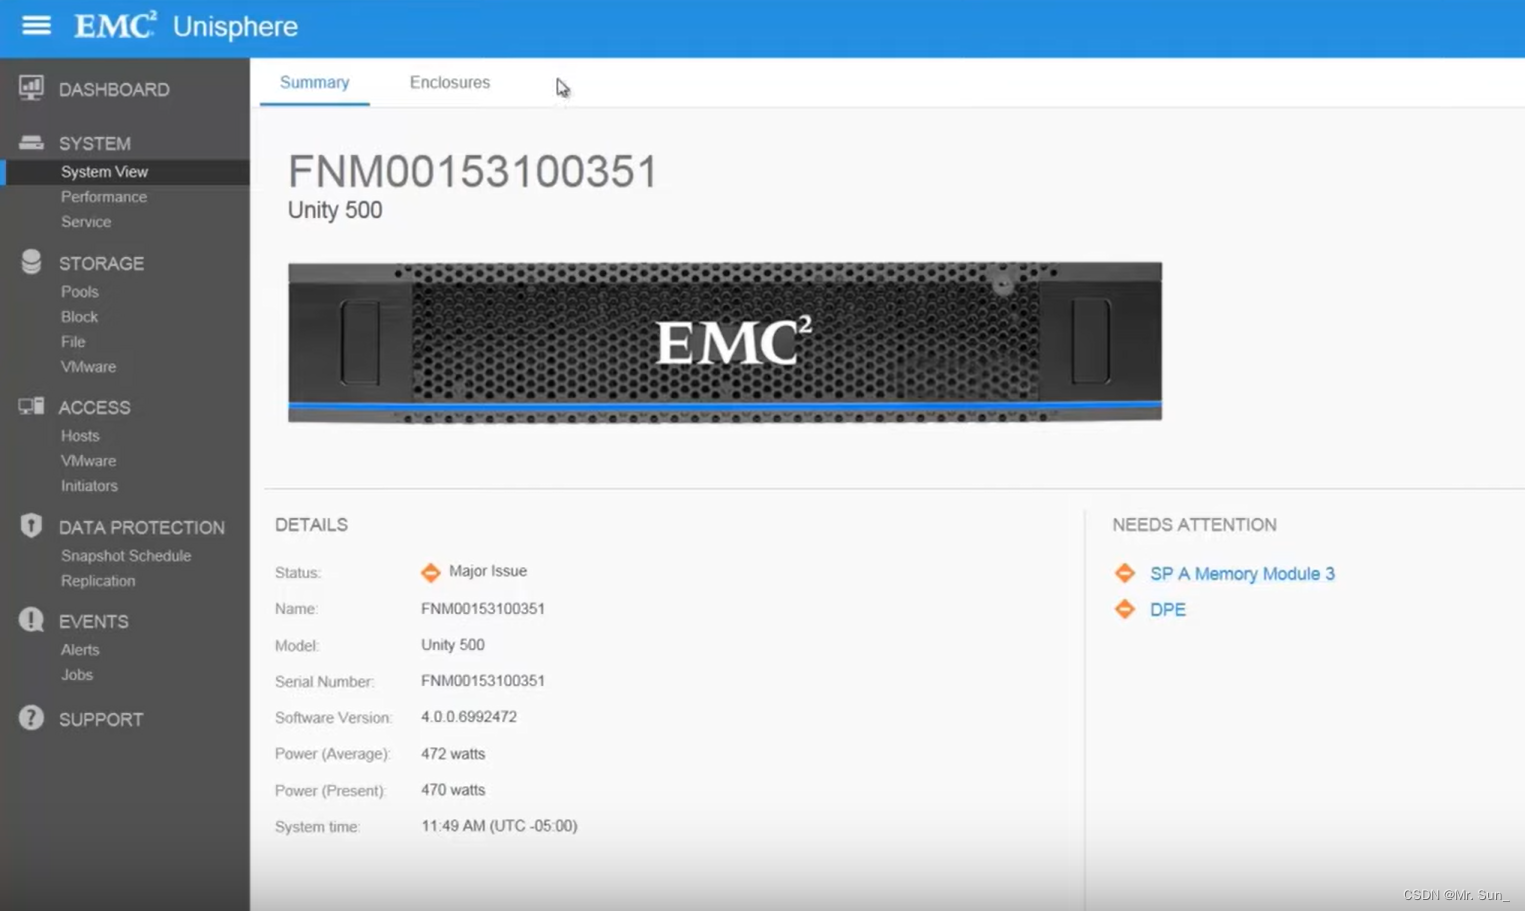Switch to the Enclosures tab
The height and width of the screenshot is (911, 1525).
449,82
